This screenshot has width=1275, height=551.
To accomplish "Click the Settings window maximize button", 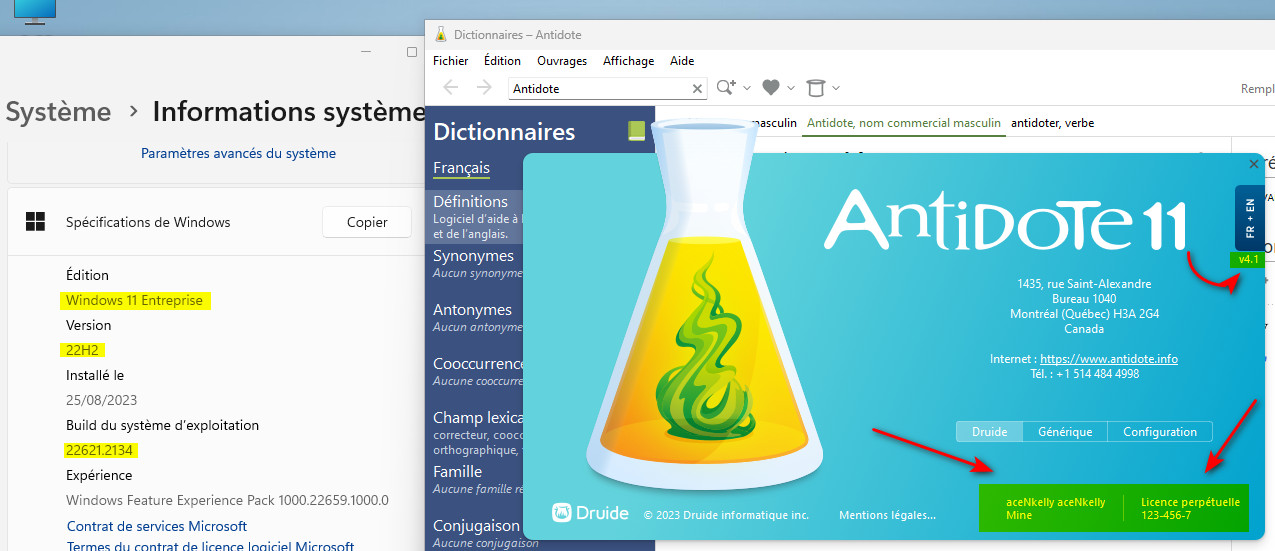I will [412, 51].
